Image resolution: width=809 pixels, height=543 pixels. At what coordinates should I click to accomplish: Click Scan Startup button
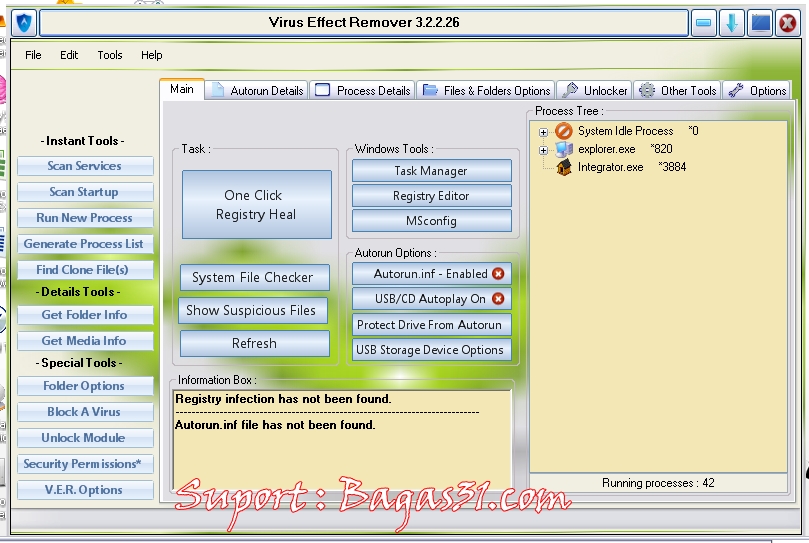click(85, 192)
